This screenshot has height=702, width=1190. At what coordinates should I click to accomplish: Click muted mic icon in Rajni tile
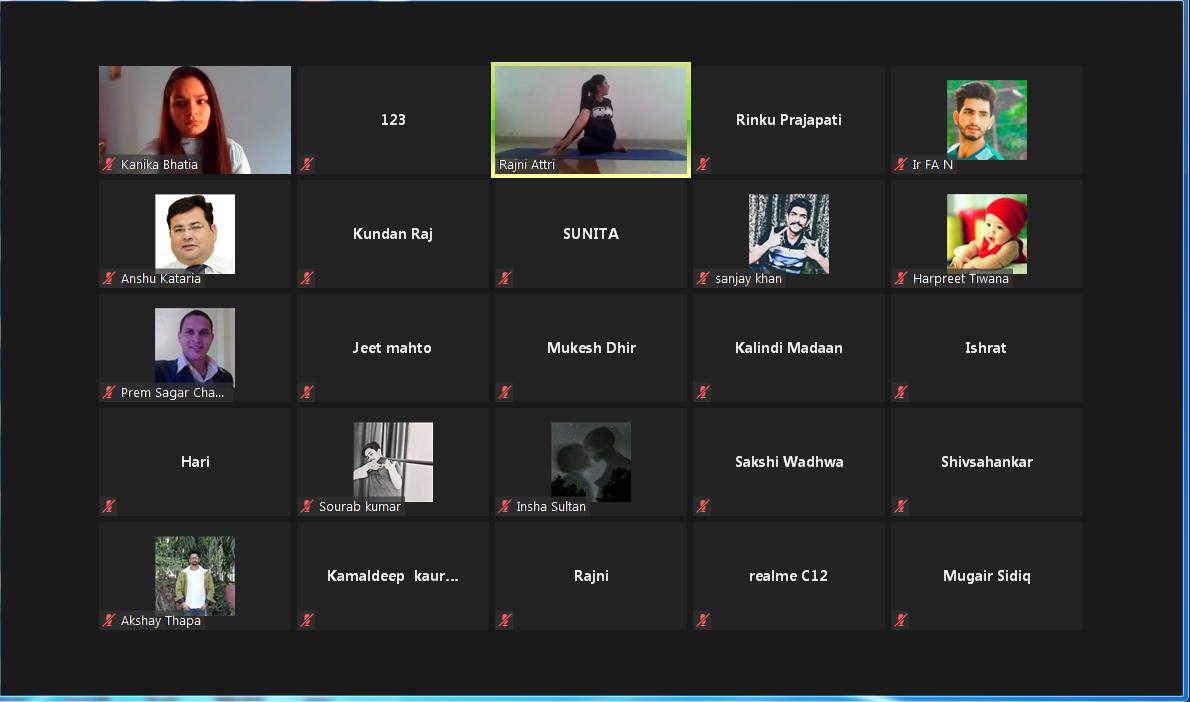[505, 620]
